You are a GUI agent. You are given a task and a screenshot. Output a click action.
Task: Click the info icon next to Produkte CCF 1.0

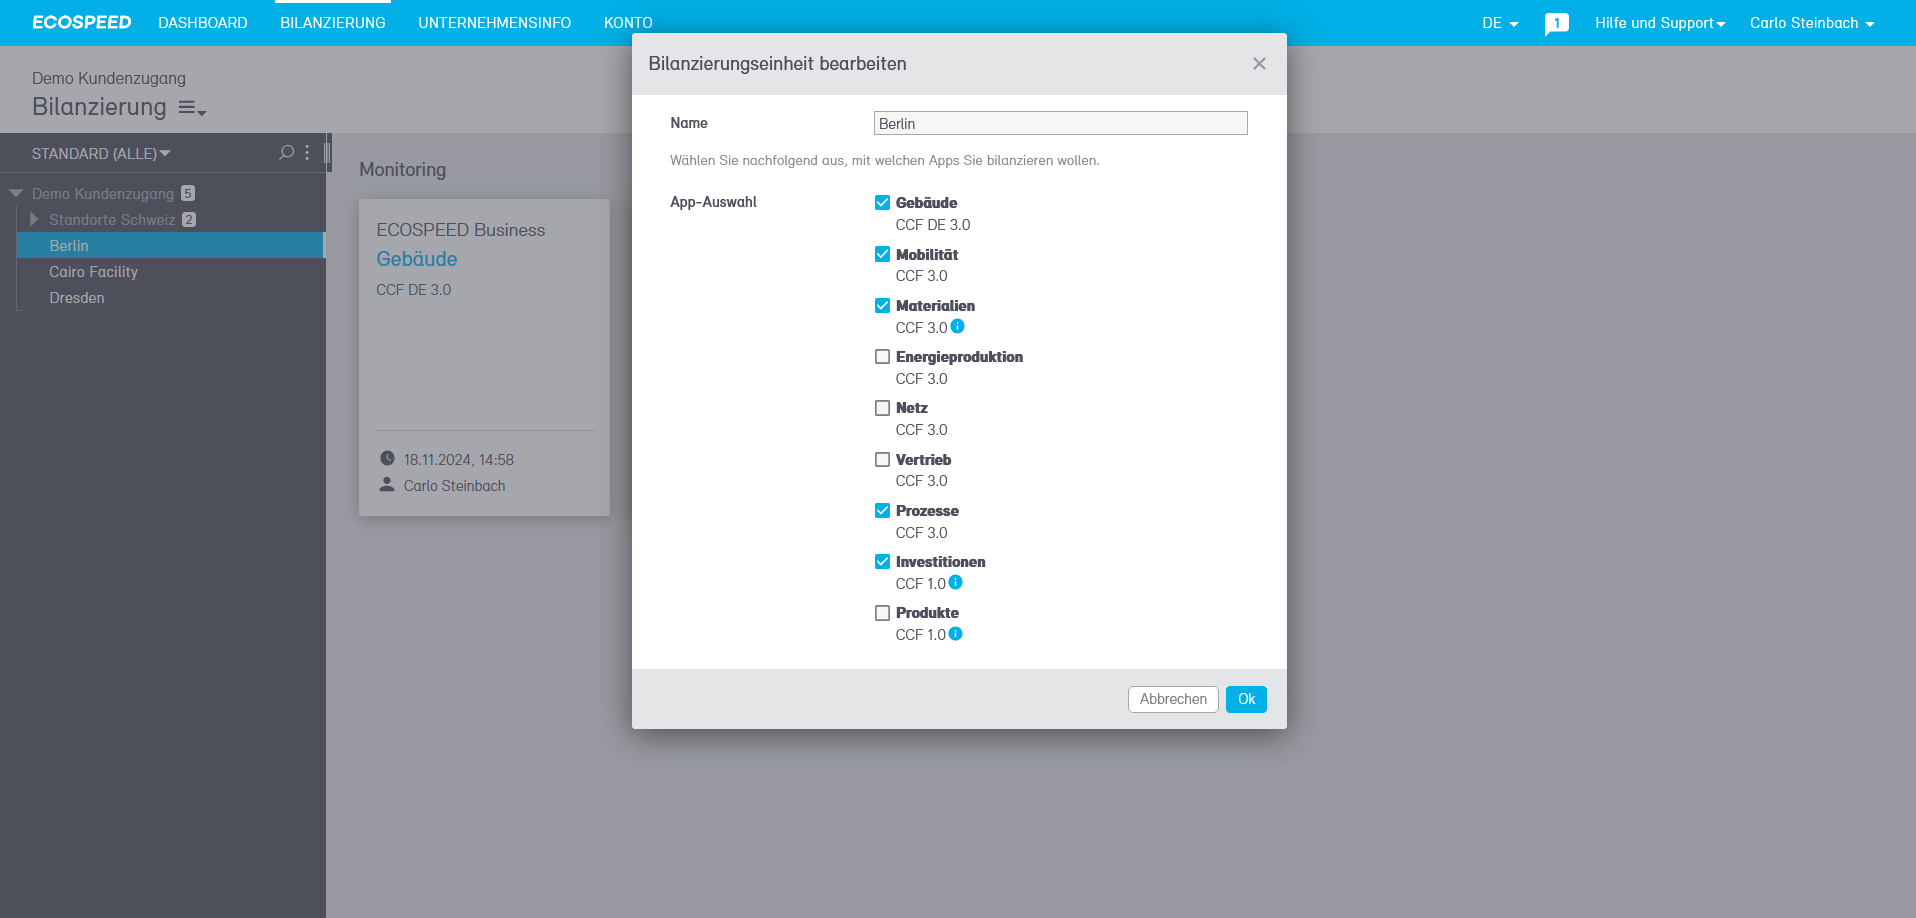coord(957,634)
